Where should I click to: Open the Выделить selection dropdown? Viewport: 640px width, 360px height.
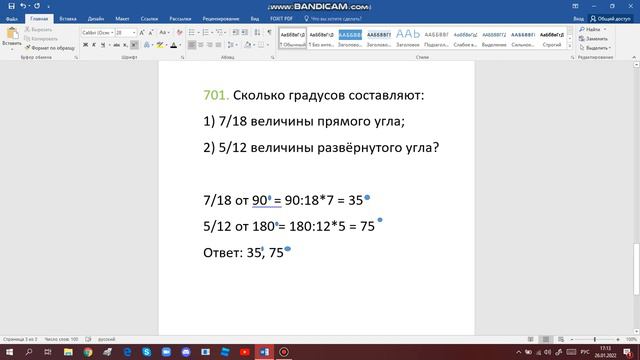(595, 48)
